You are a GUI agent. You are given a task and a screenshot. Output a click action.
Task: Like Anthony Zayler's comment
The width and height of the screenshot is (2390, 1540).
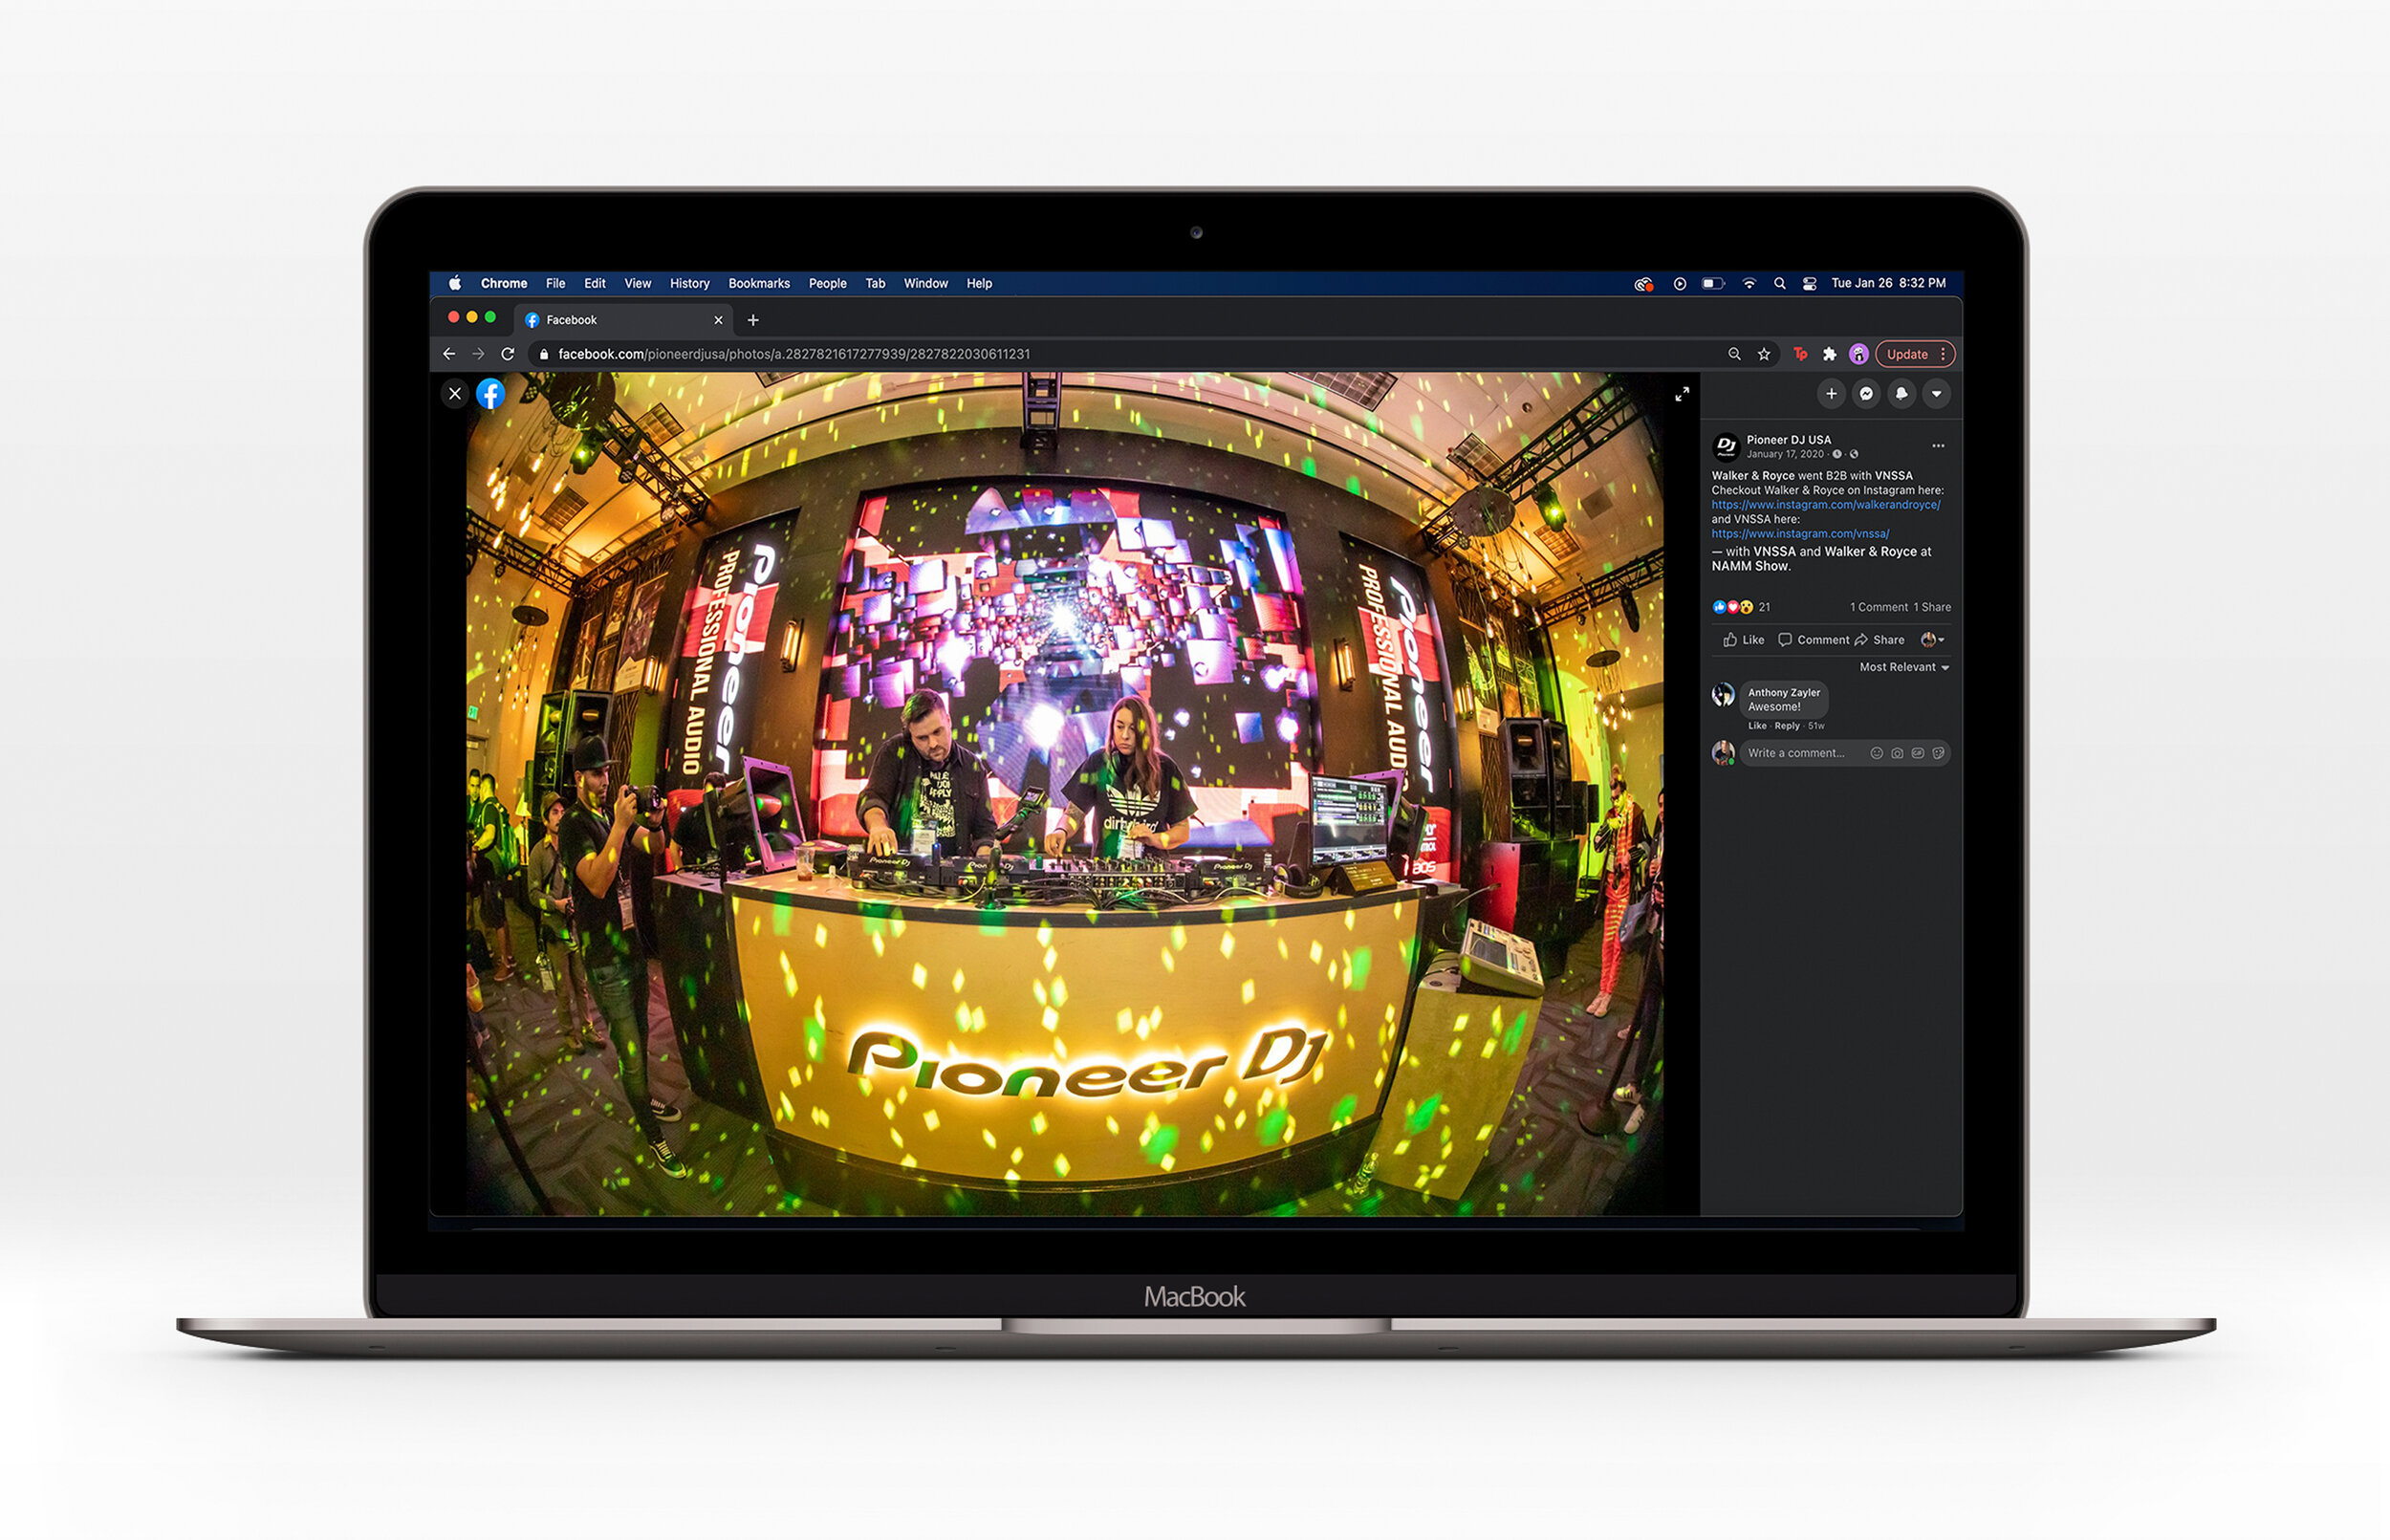click(x=1757, y=726)
